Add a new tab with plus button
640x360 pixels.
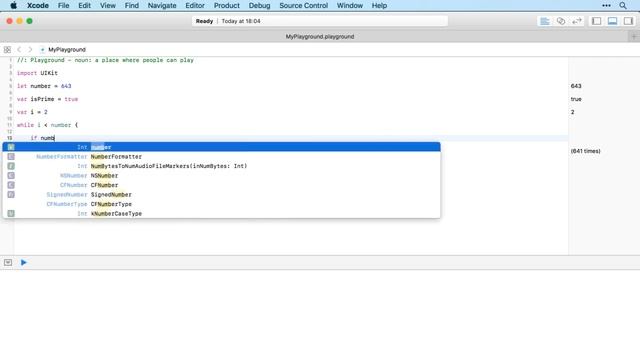(634, 37)
